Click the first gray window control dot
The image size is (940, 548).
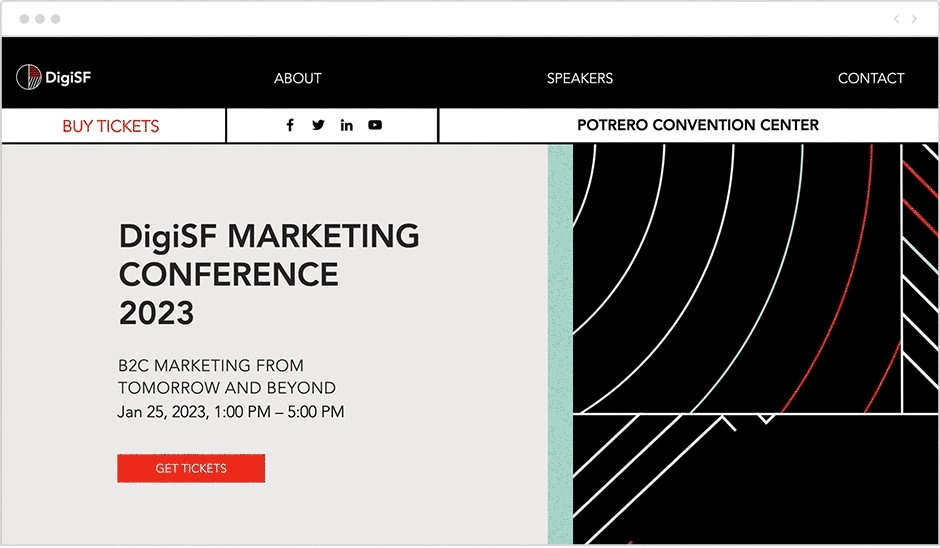(25, 19)
